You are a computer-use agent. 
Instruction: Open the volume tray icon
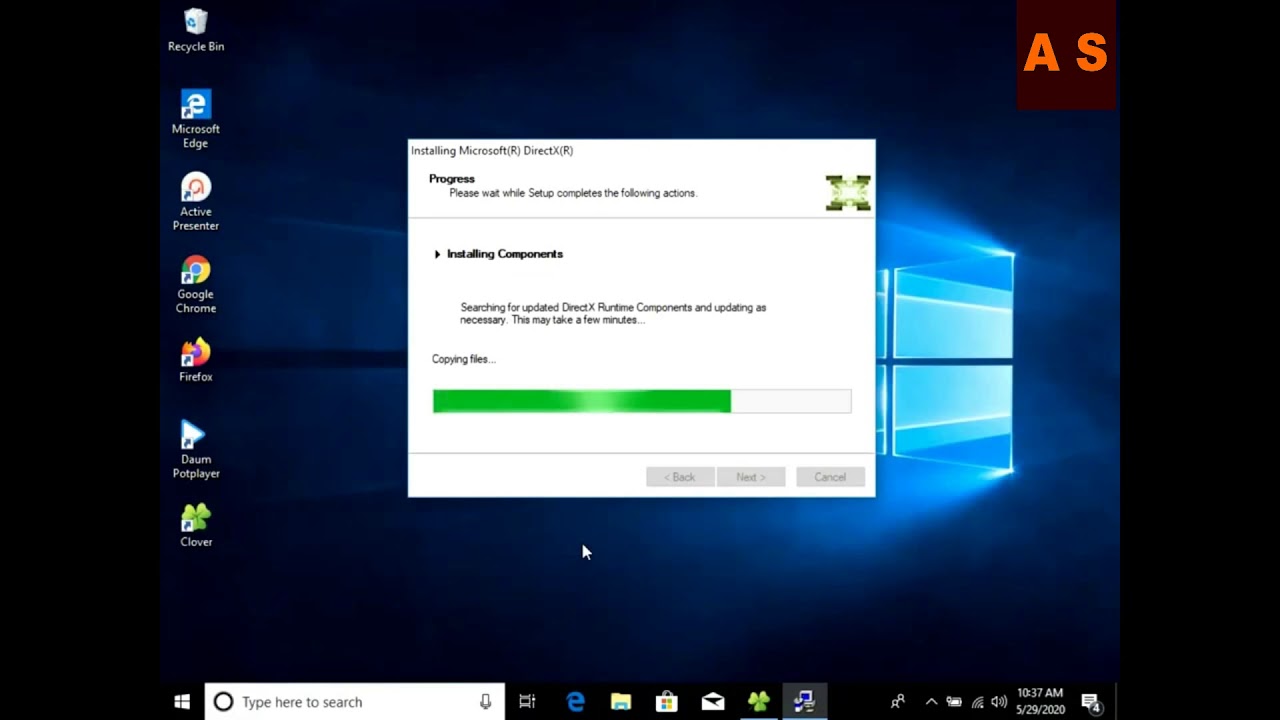click(x=999, y=702)
